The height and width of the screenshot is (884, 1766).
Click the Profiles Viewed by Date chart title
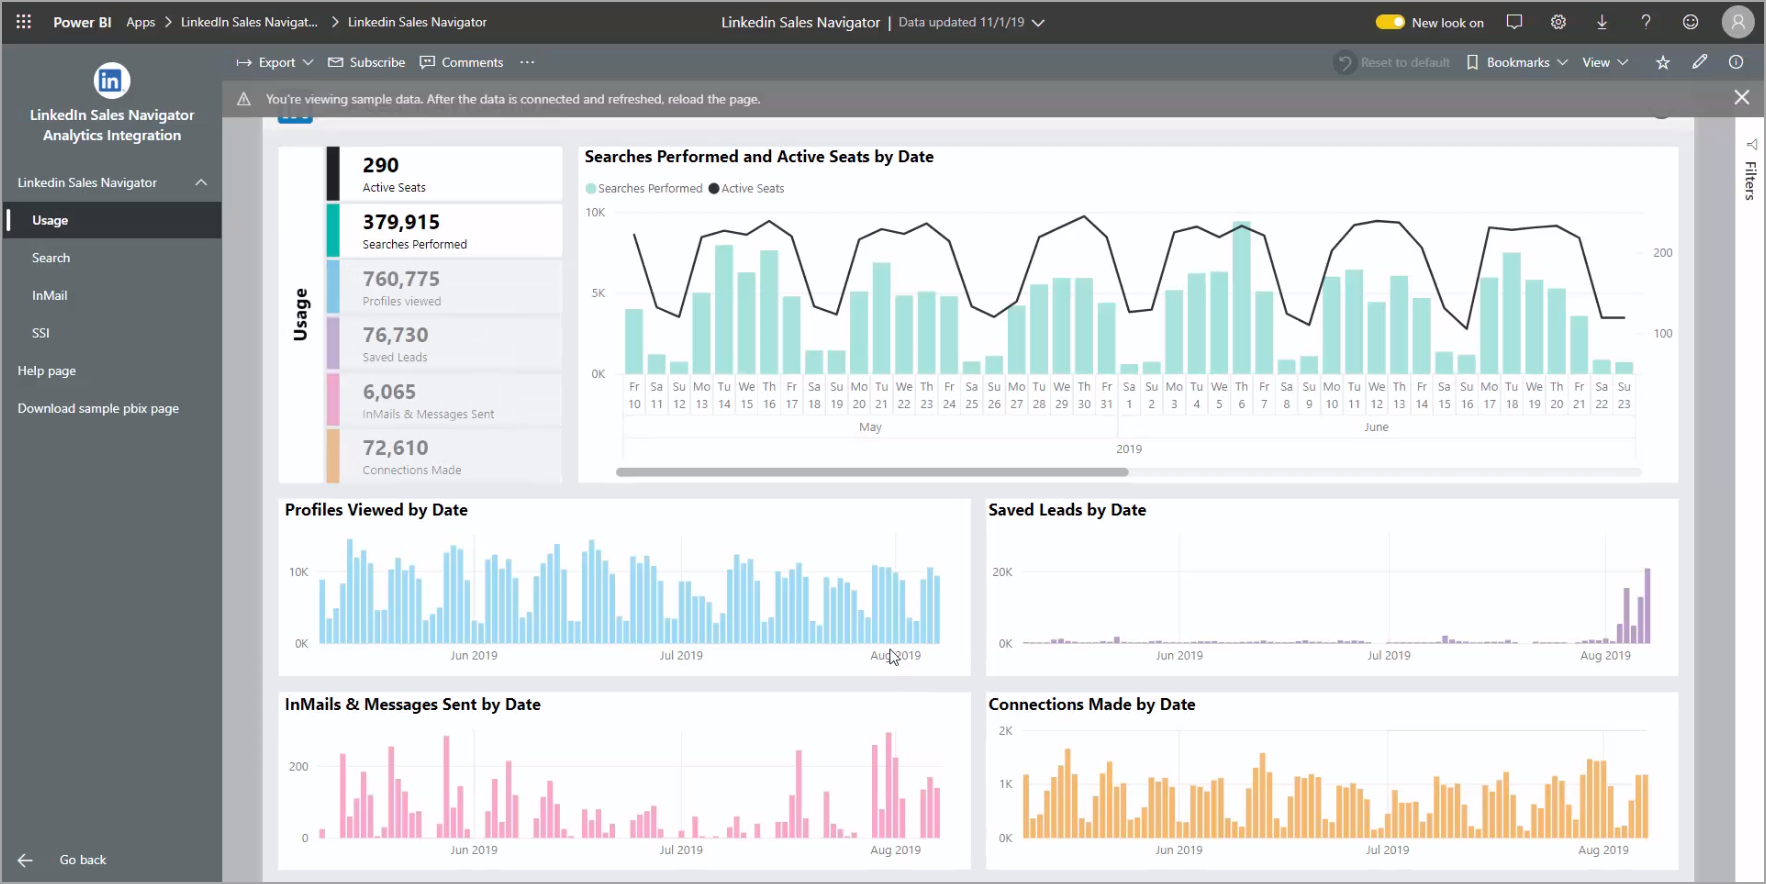coord(376,510)
